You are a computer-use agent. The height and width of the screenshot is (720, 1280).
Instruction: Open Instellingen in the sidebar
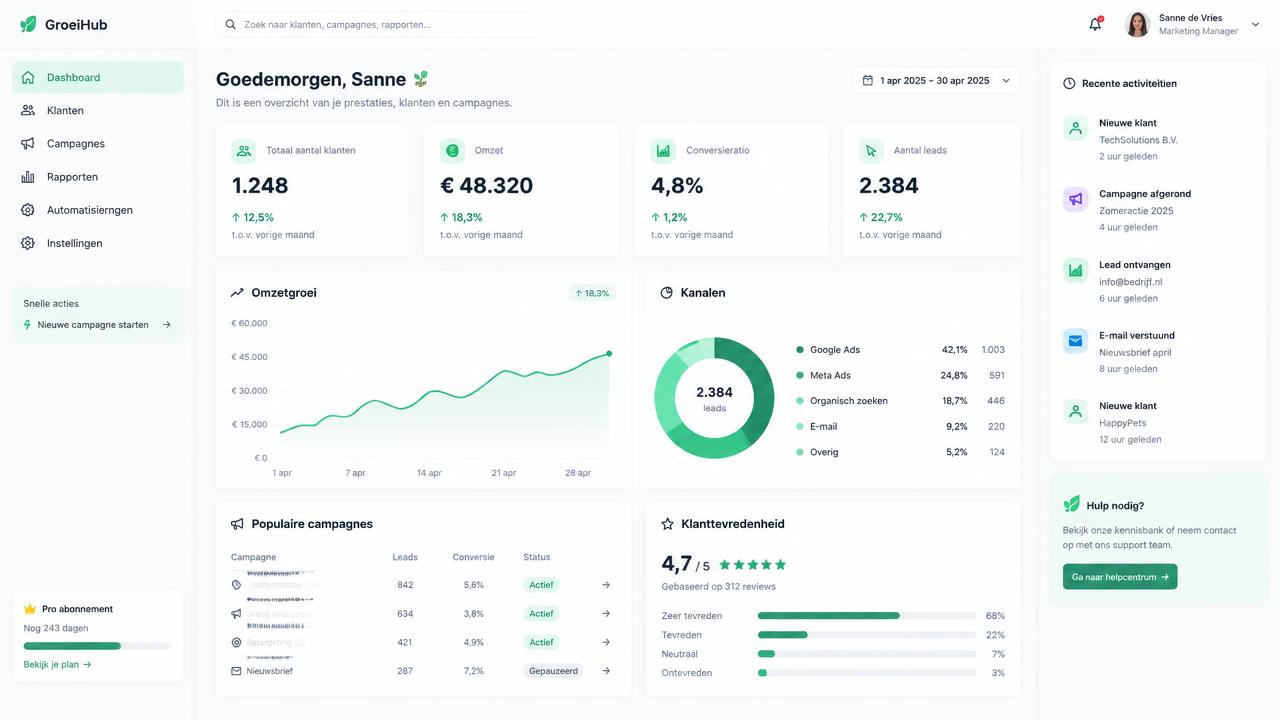tap(98, 243)
